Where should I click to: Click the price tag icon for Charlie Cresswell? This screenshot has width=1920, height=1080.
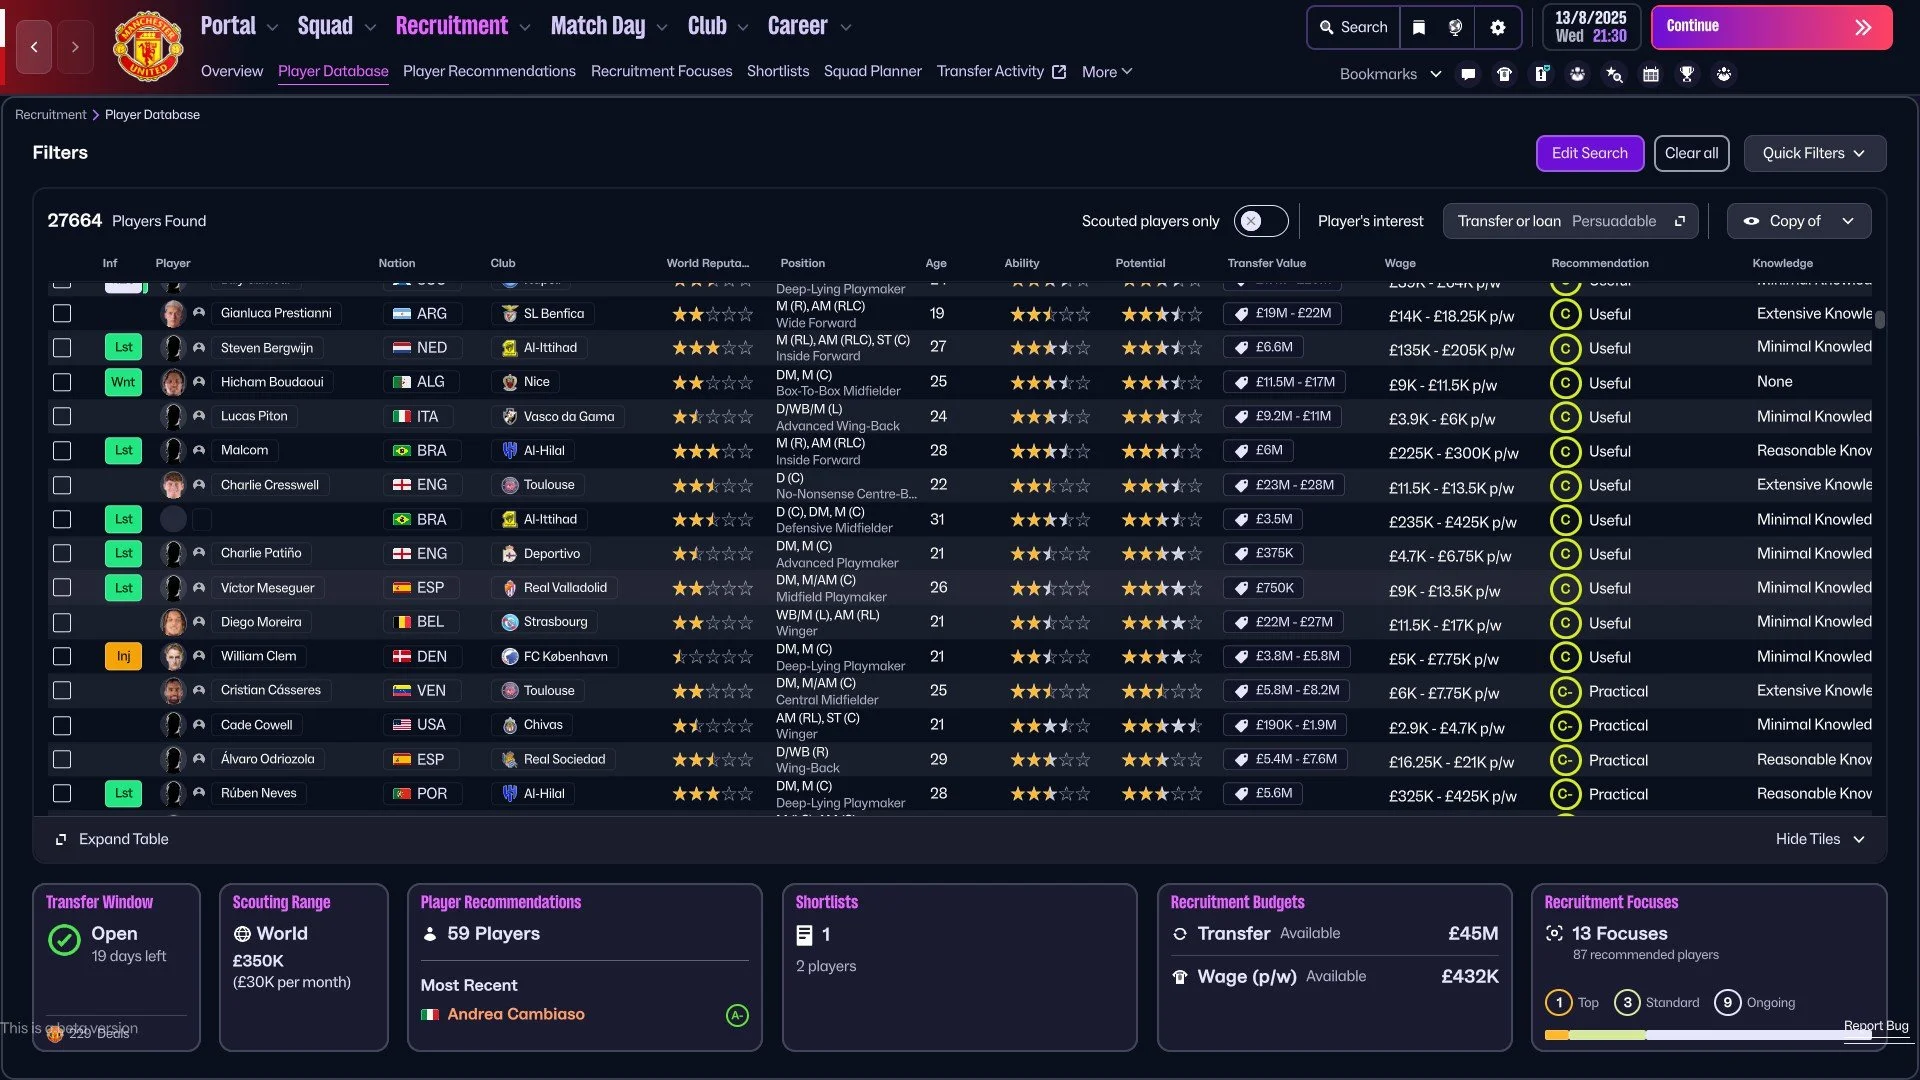point(1241,485)
